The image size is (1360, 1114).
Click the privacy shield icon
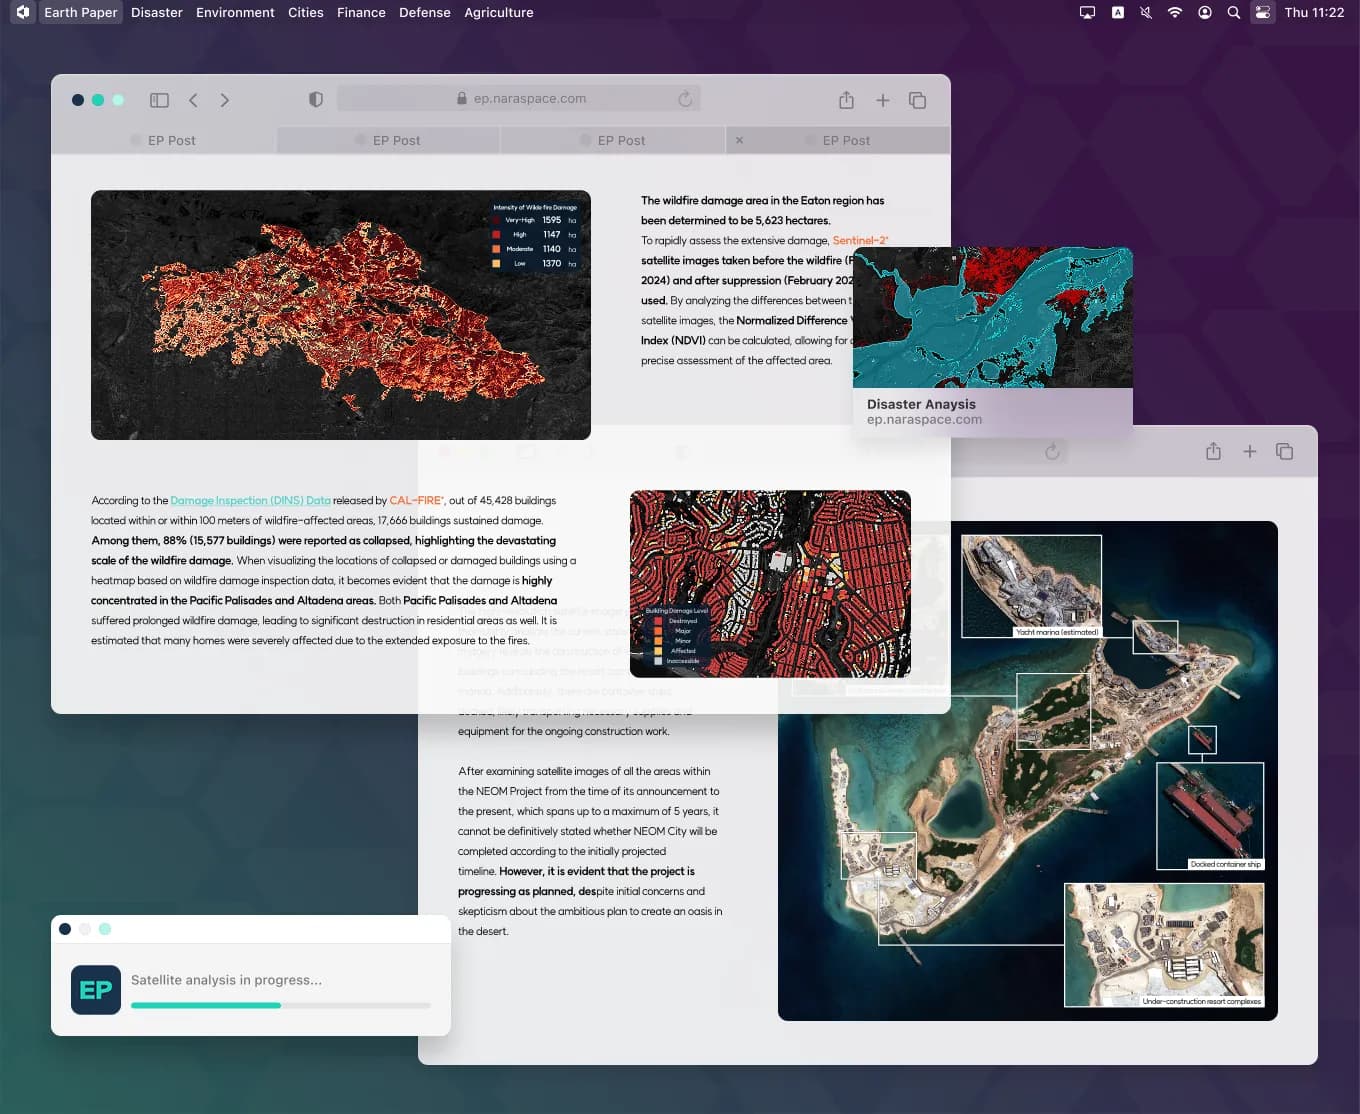(x=316, y=99)
